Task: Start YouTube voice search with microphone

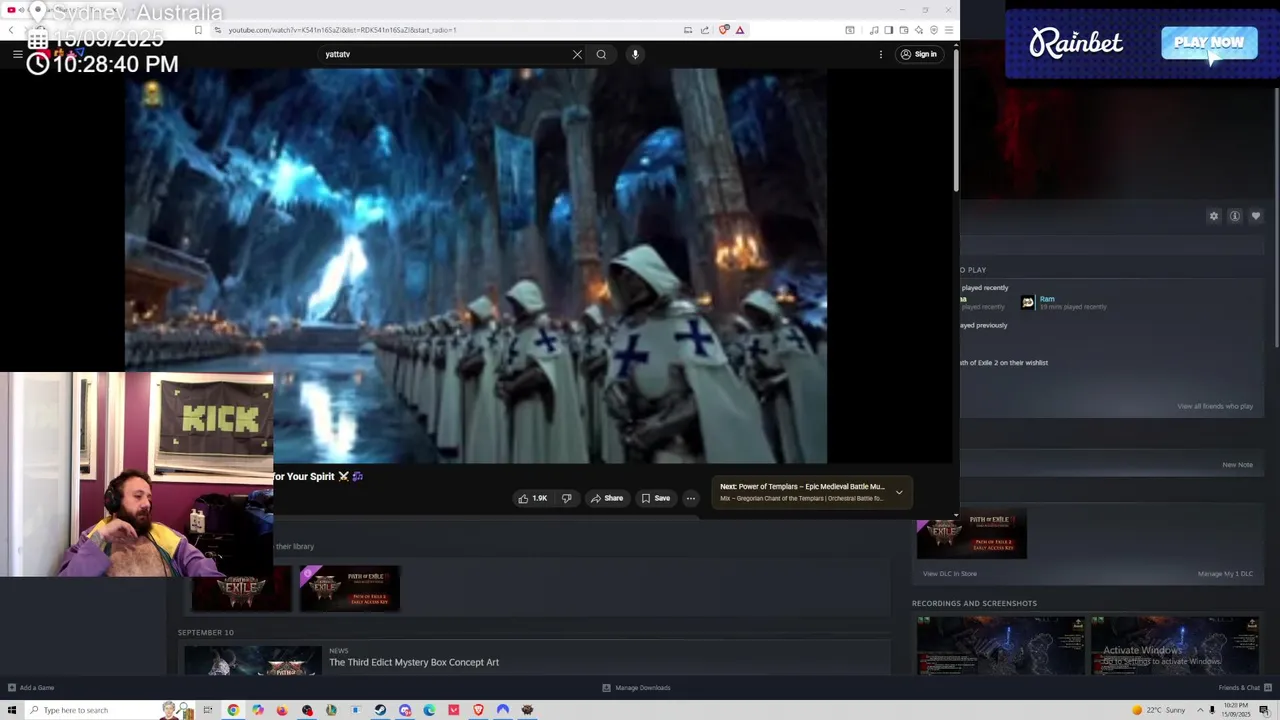Action: click(635, 54)
